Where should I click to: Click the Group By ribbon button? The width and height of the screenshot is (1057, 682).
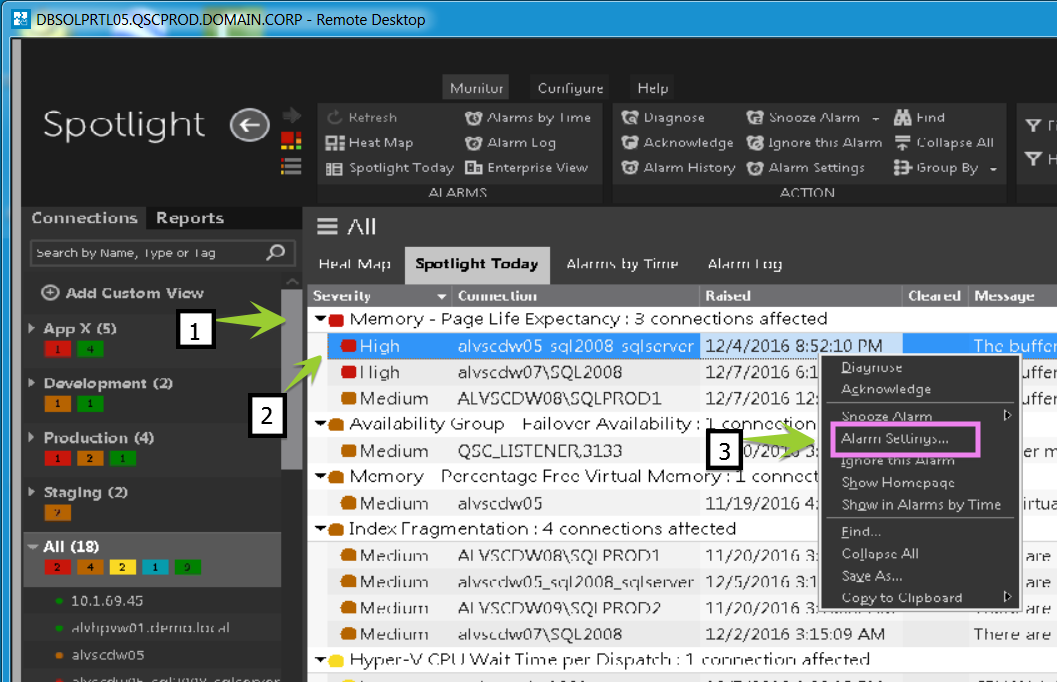[936, 168]
